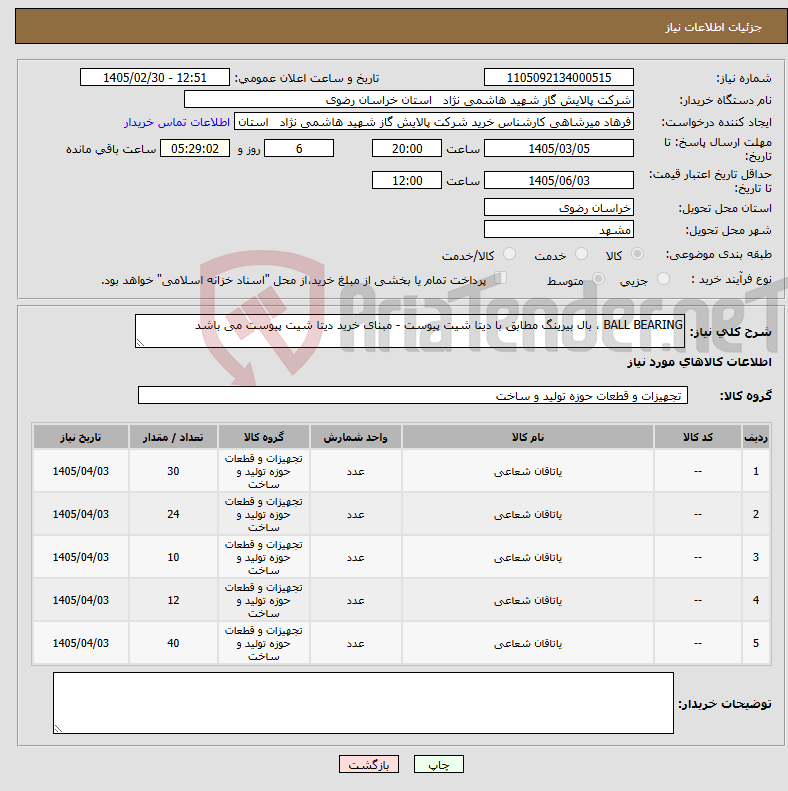Click the unit عدد in row 4

click(356, 600)
